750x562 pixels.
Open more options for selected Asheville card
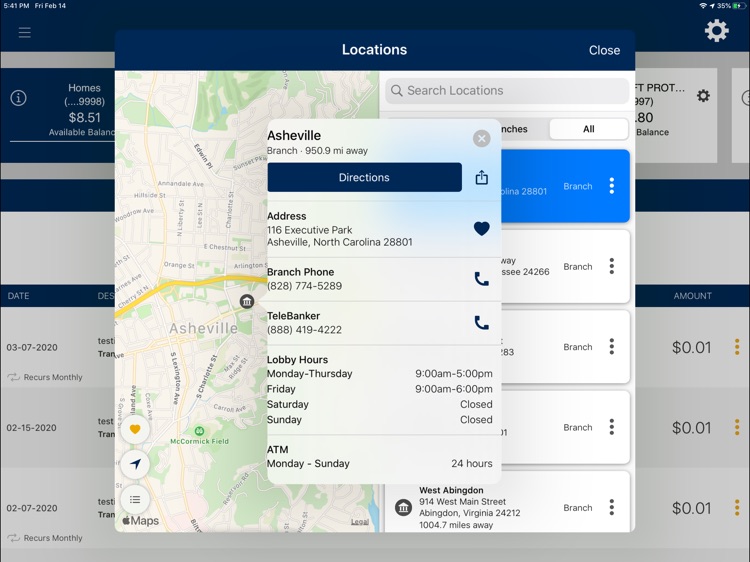coord(611,186)
